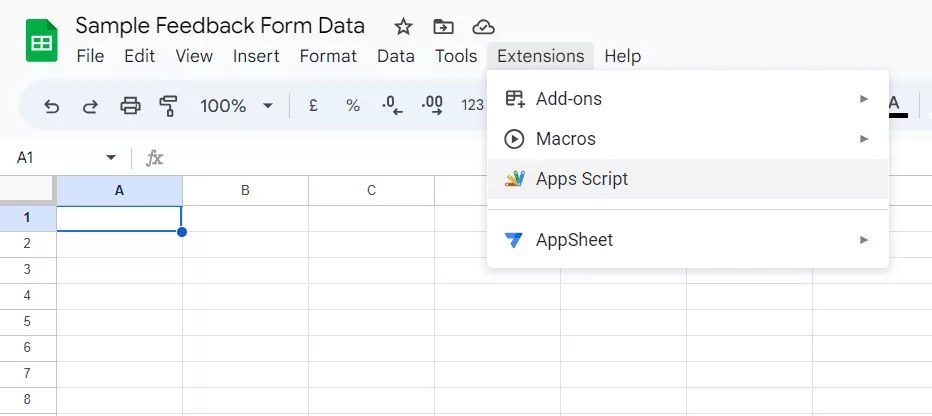932x416 pixels.
Task: Open the Tools menu
Action: [456, 56]
